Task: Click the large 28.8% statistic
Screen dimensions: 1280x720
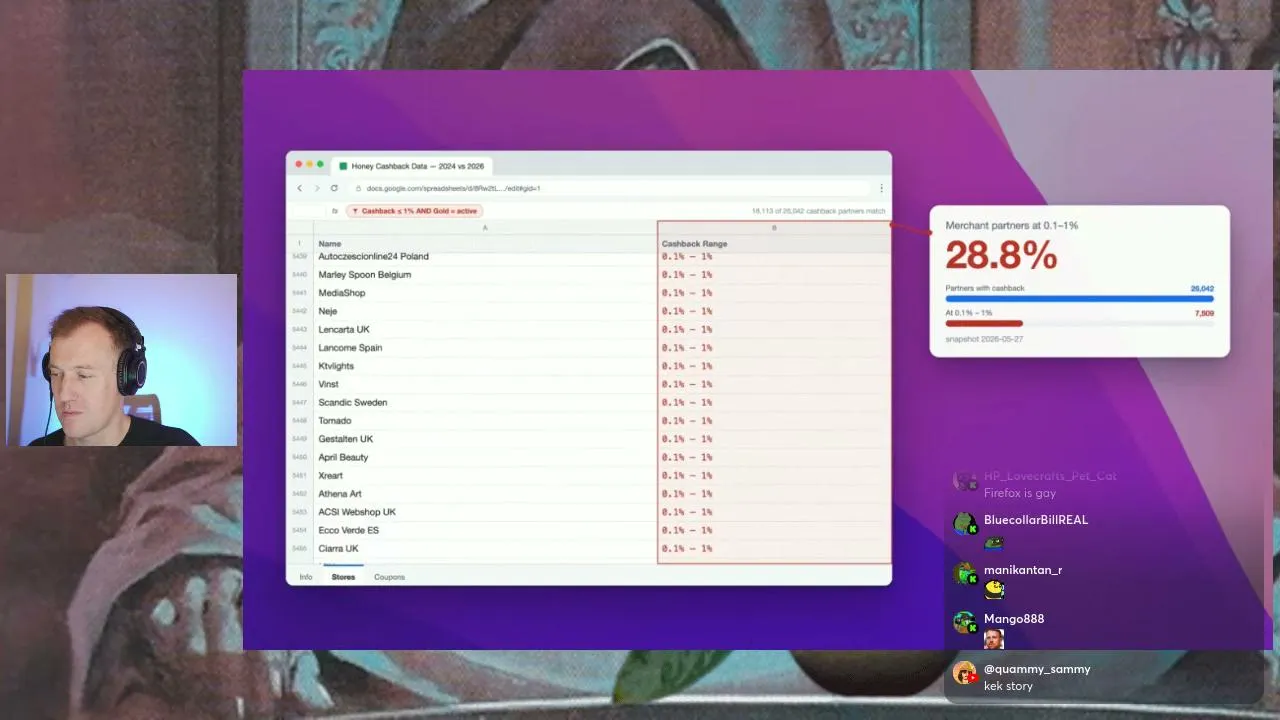Action: (1001, 256)
